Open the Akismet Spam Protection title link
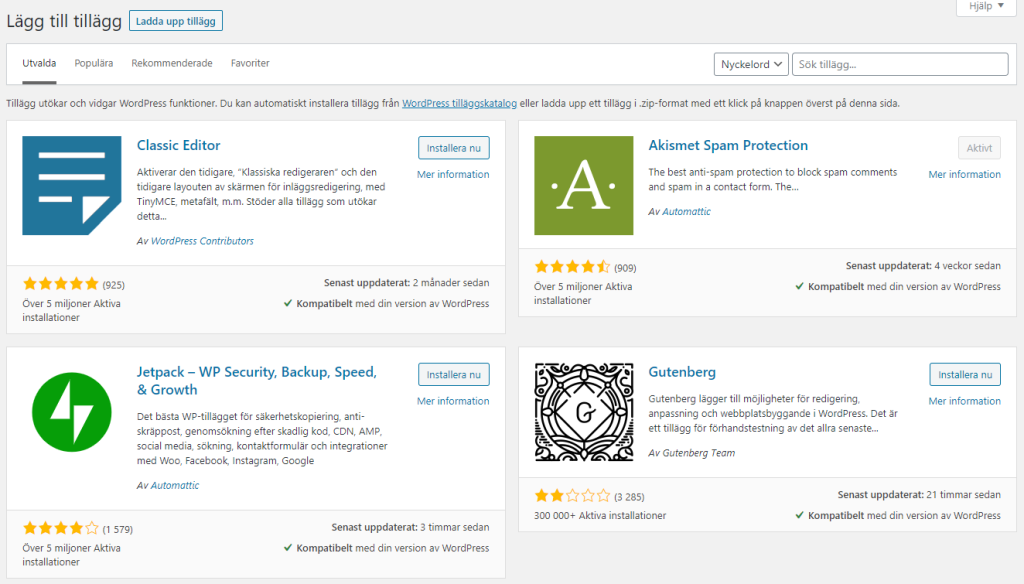This screenshot has height=584, width=1024. coord(728,145)
